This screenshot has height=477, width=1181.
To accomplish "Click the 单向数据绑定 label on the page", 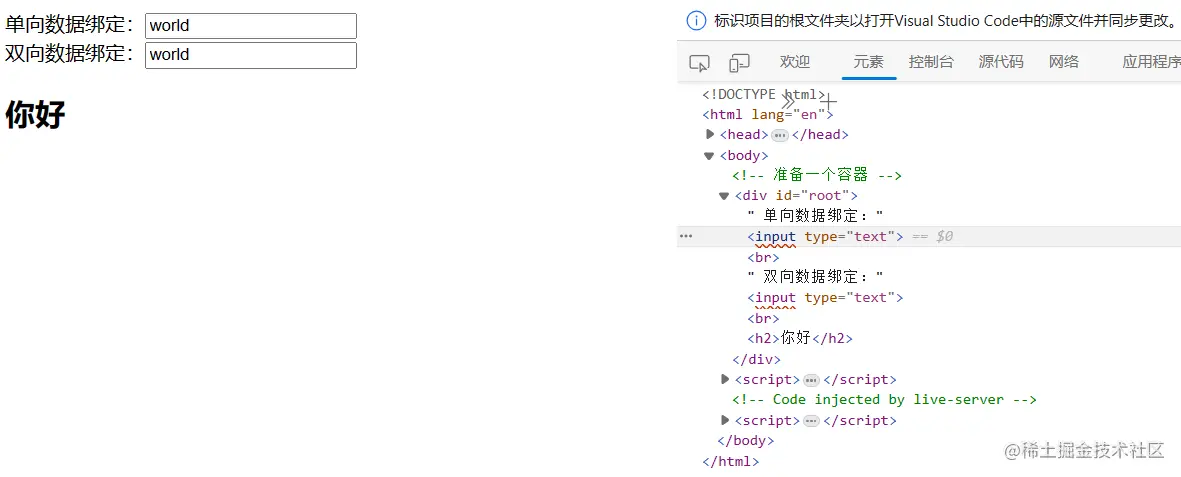I will click(70, 25).
